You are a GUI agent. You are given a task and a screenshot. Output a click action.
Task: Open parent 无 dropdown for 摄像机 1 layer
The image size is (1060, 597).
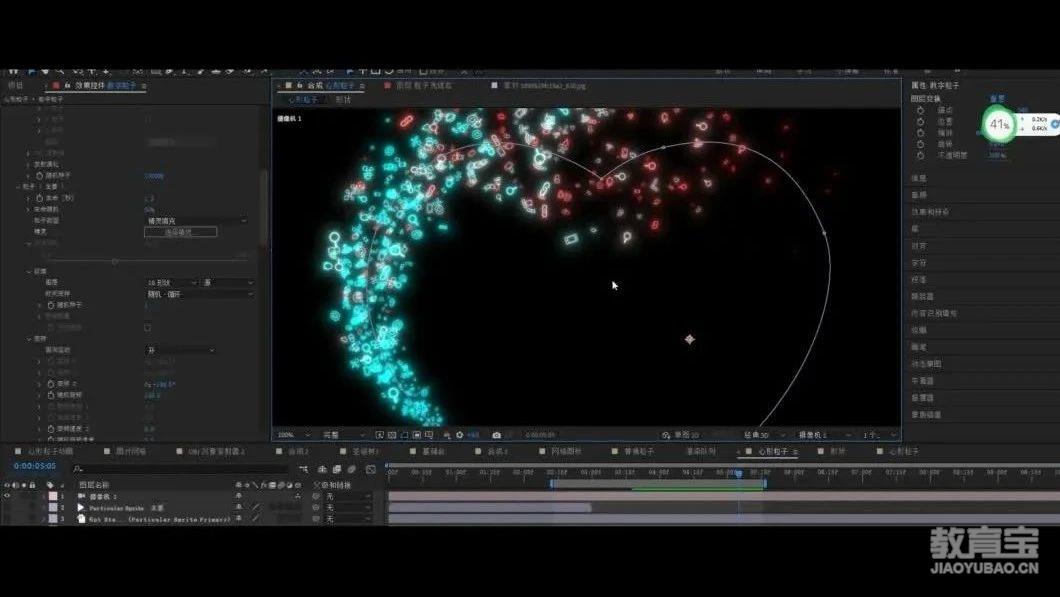347,496
